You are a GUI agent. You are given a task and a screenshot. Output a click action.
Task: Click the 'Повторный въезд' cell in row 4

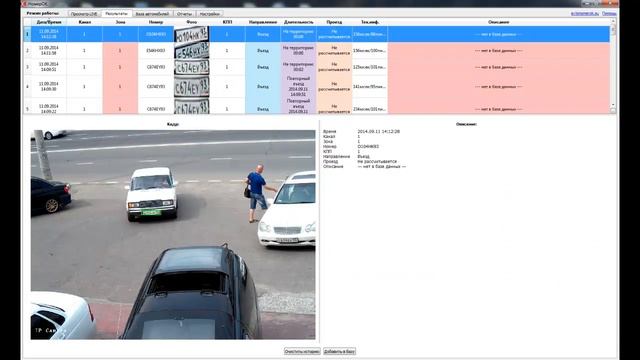[298, 87]
